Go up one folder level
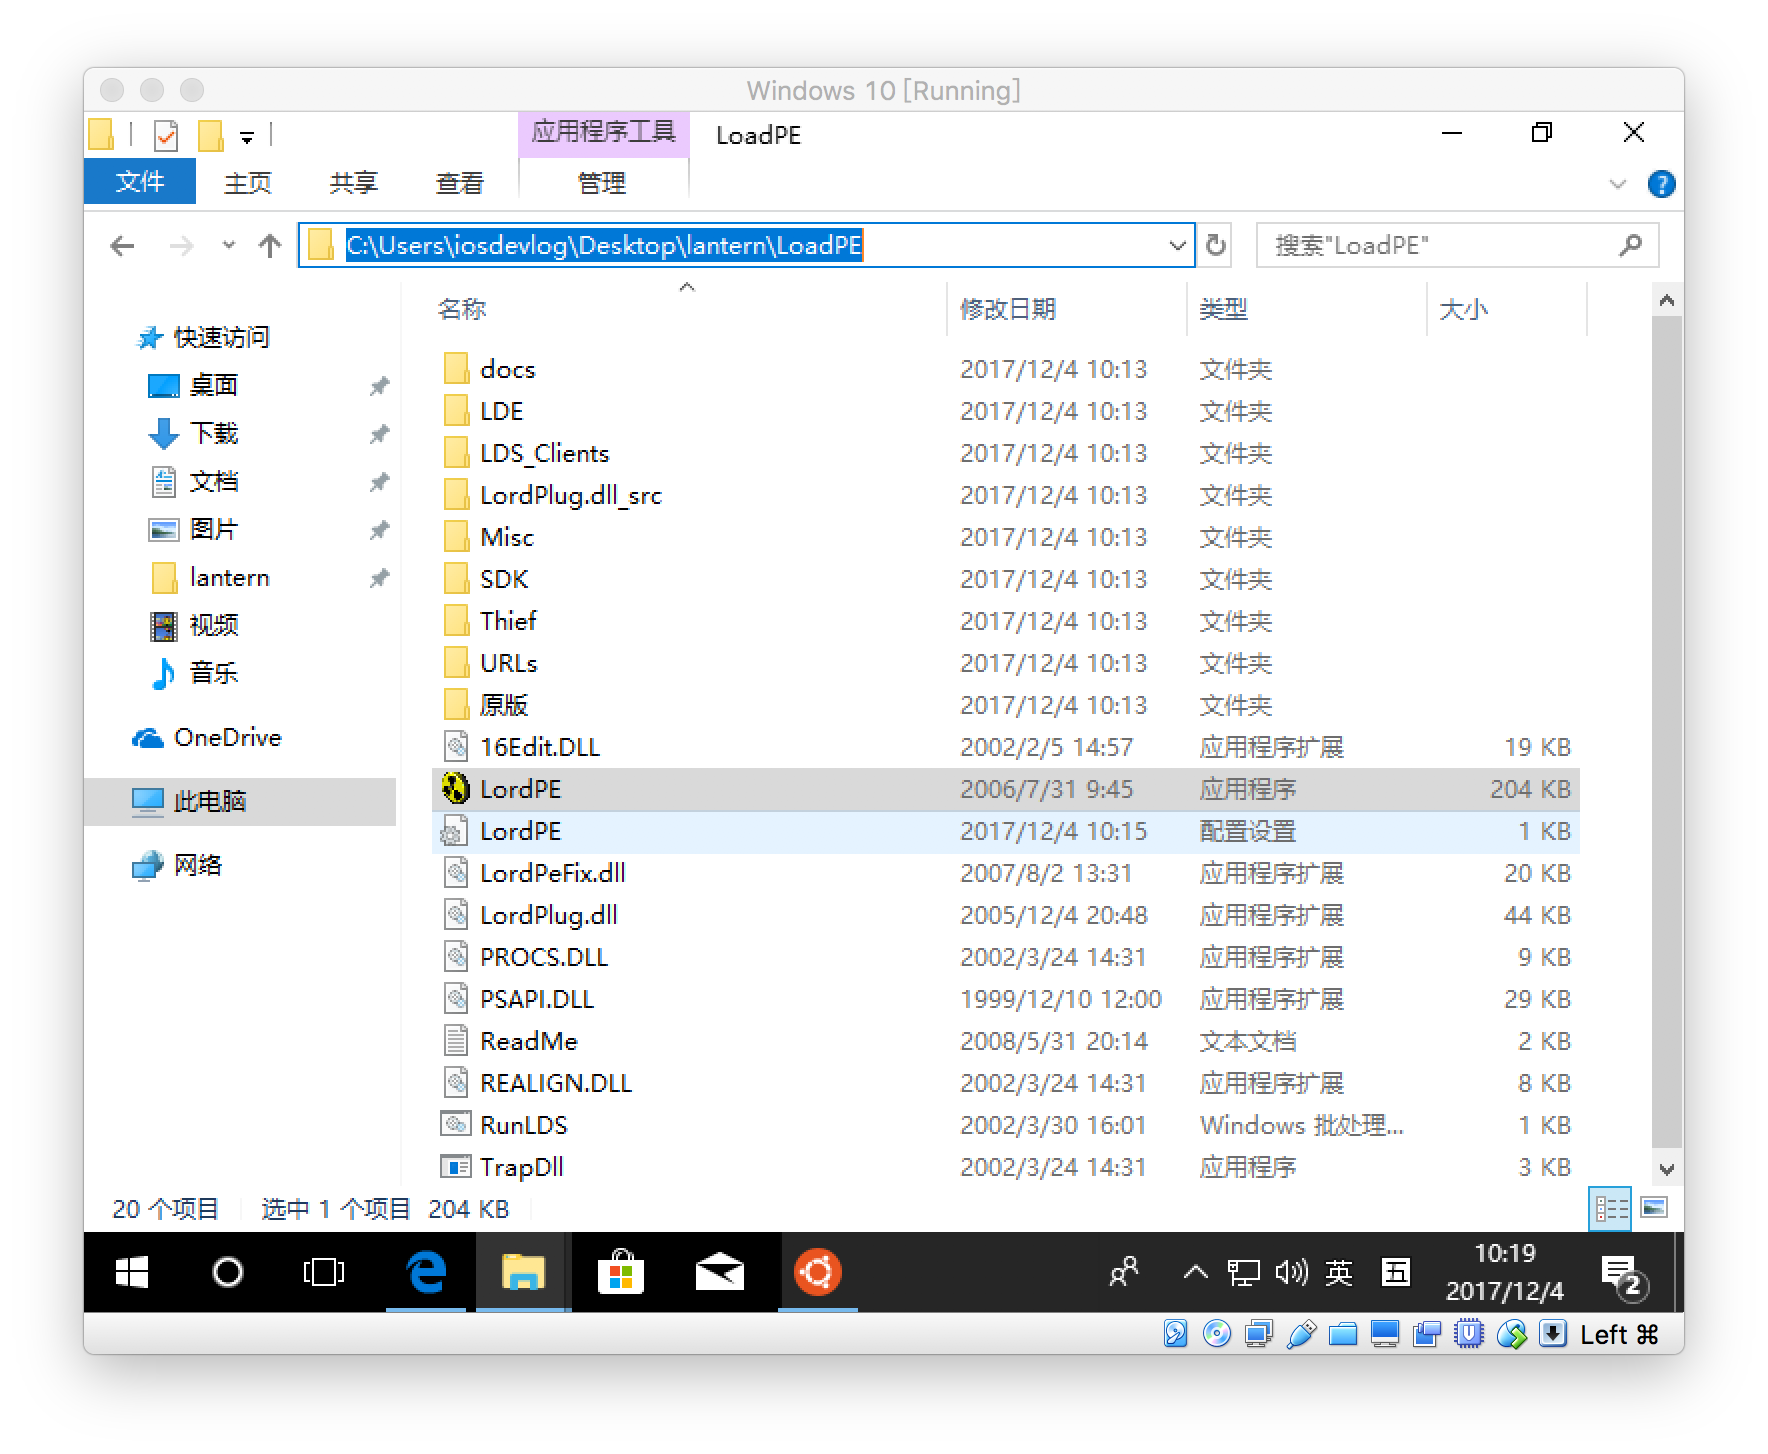This screenshot has height=1454, width=1768. click(269, 246)
